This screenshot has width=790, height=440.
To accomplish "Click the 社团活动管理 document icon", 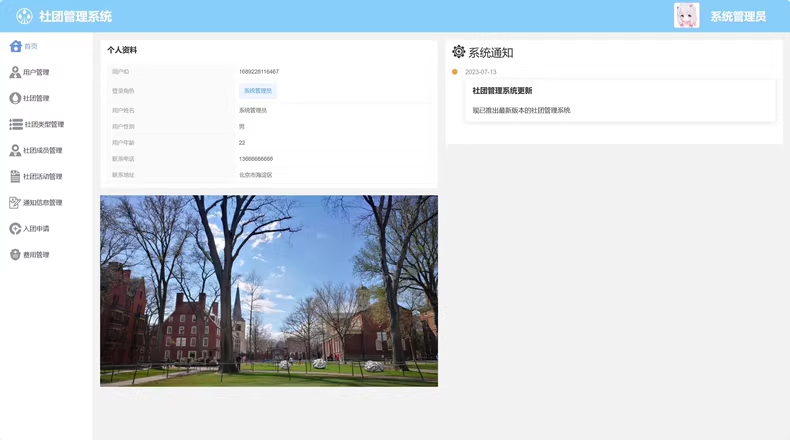I will point(15,176).
